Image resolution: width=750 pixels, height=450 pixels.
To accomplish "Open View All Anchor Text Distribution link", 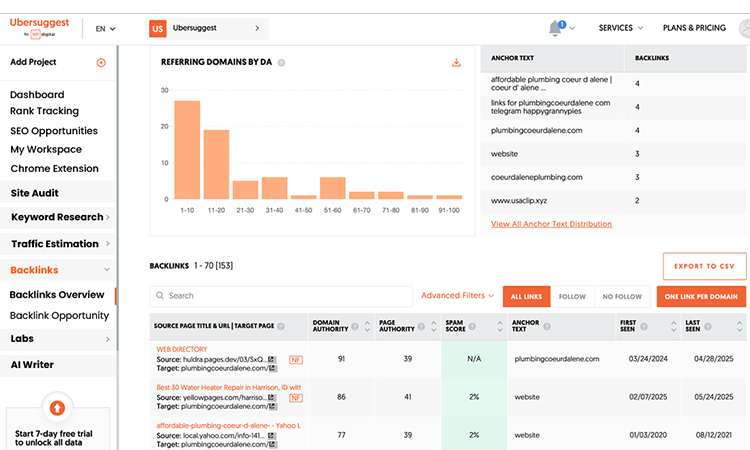I will (551, 224).
